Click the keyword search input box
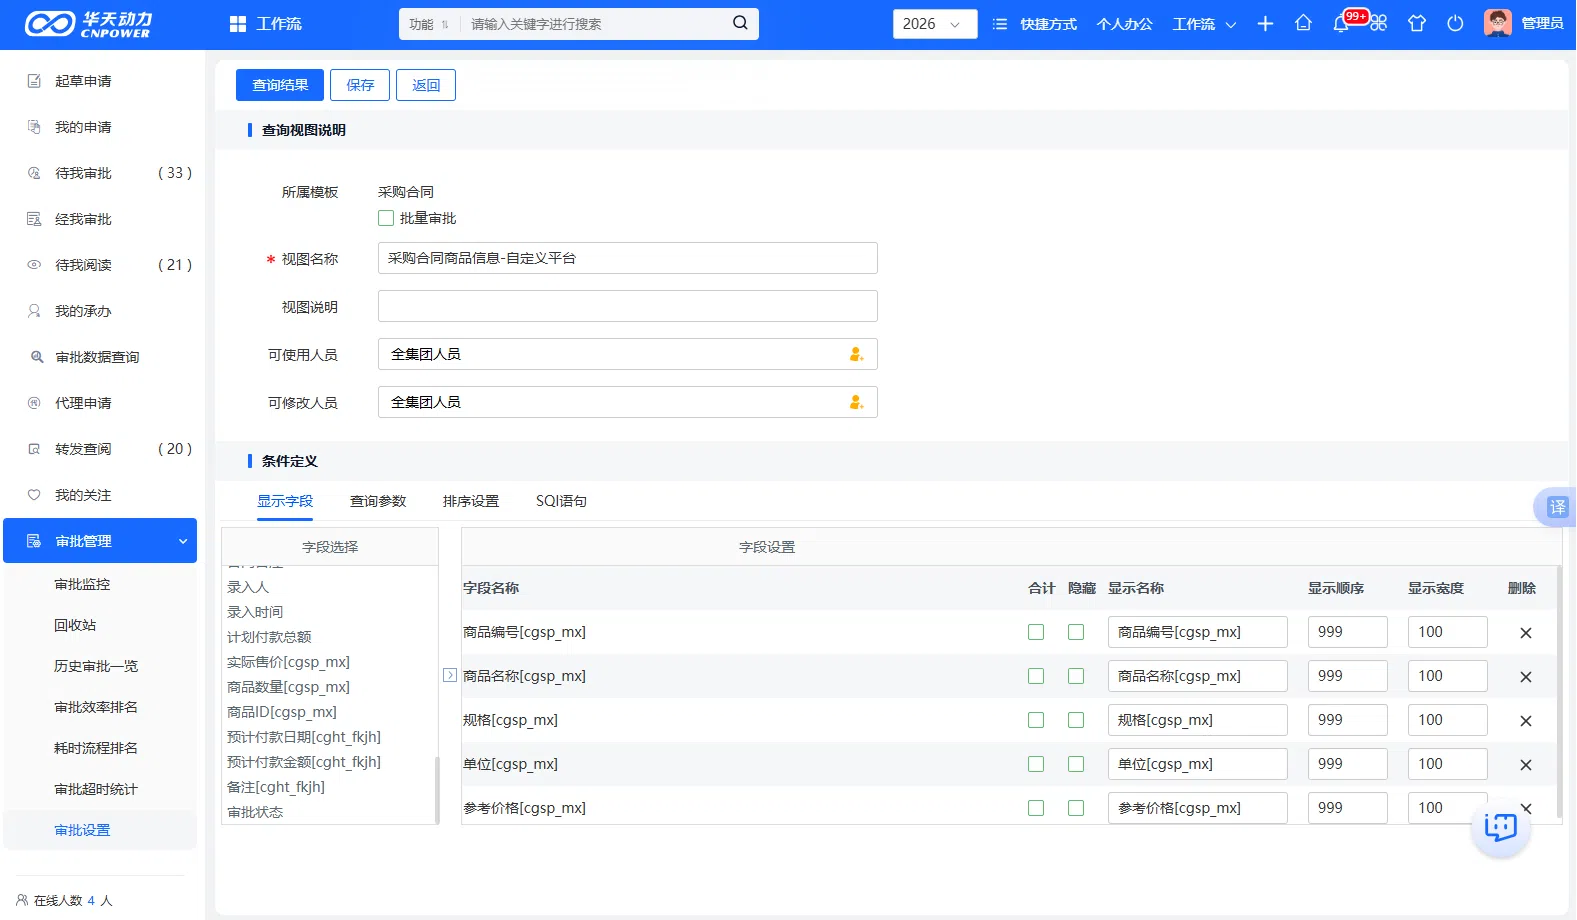 tap(595, 24)
